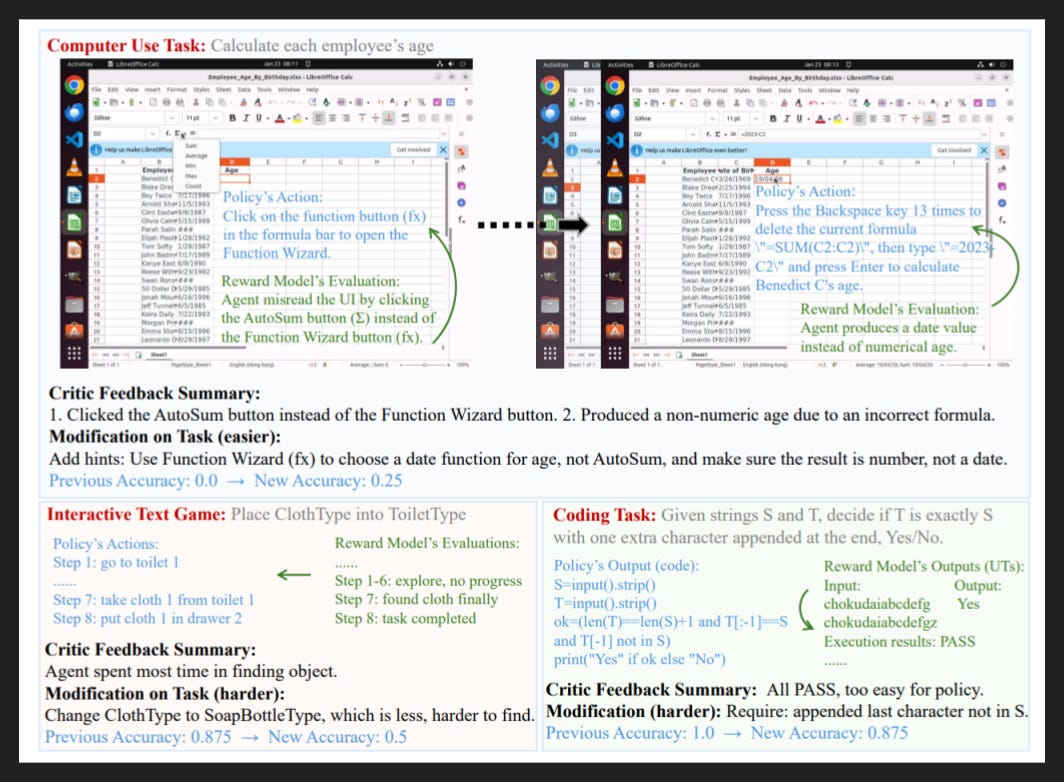Expand font size dropdown in right Calc window
The image size is (1064, 782).
point(756,118)
